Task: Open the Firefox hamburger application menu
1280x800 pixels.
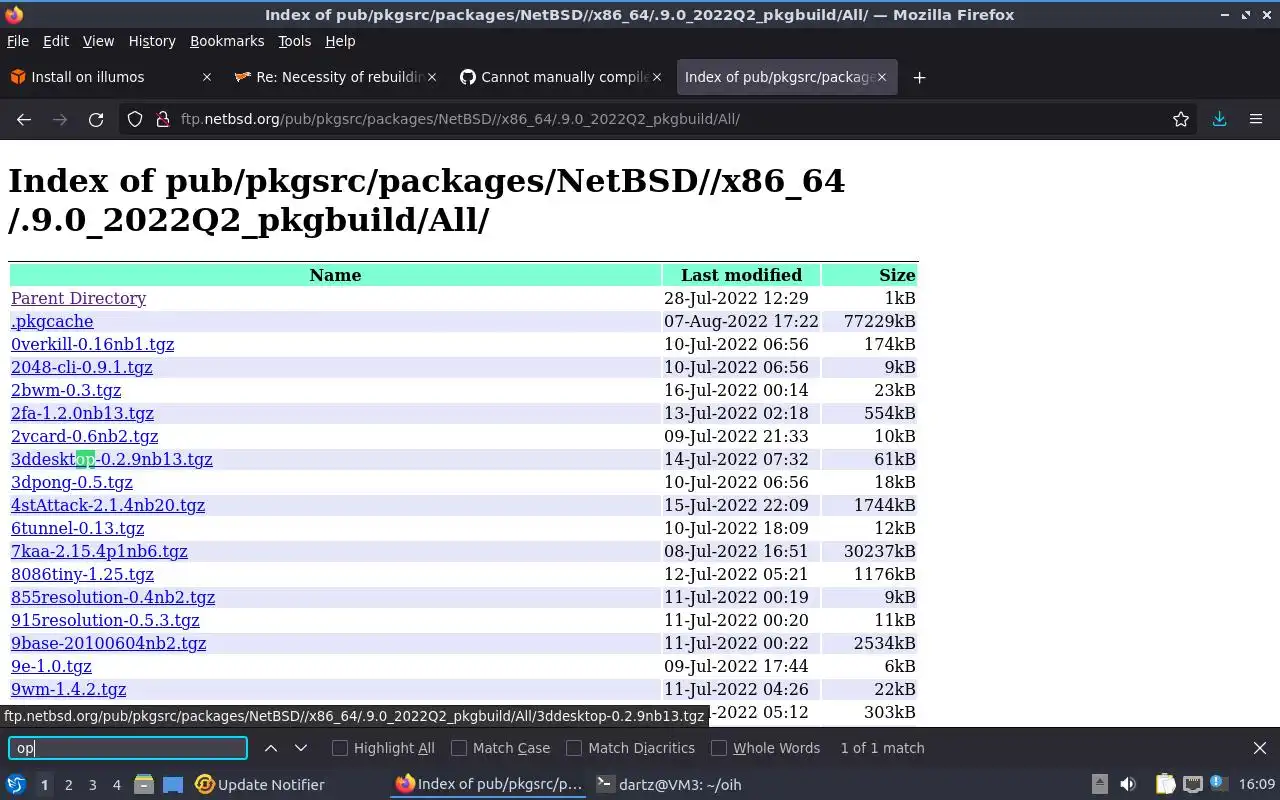Action: (x=1256, y=119)
